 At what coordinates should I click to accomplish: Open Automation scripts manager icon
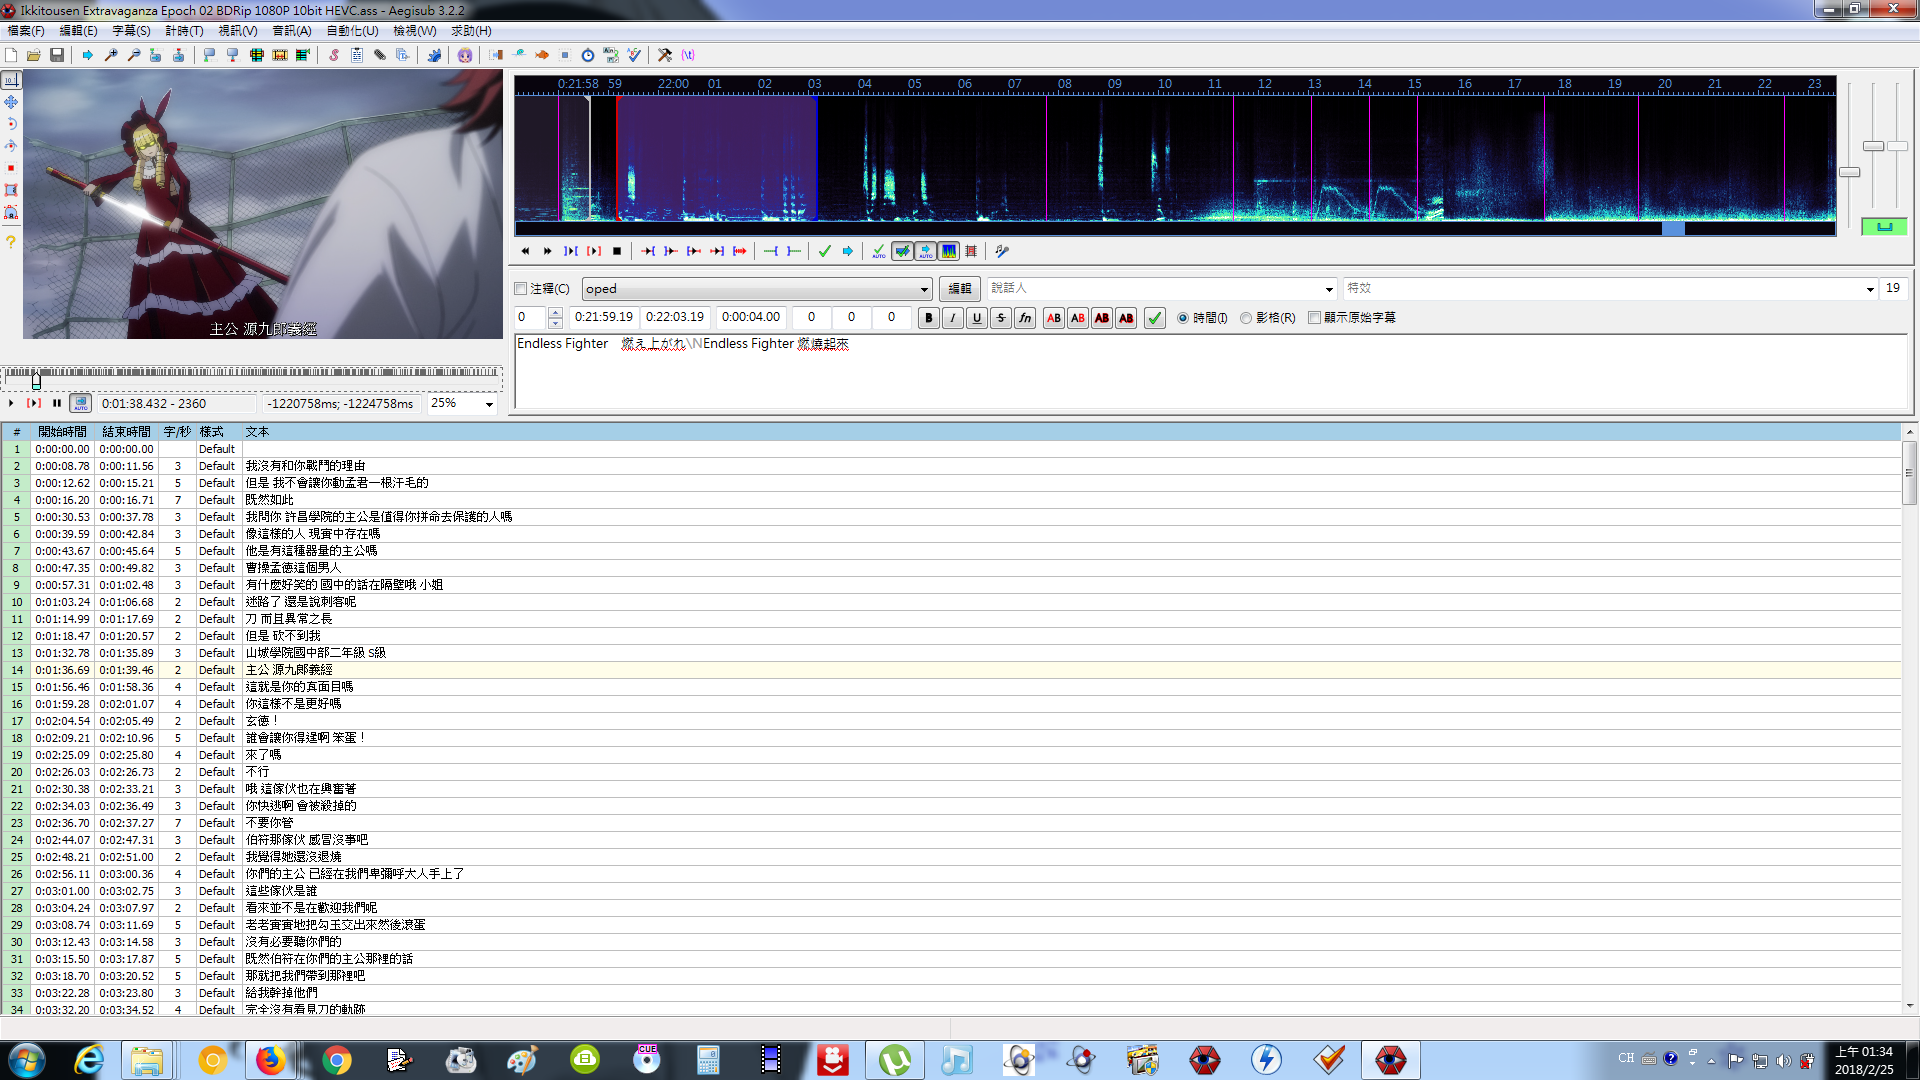434,55
